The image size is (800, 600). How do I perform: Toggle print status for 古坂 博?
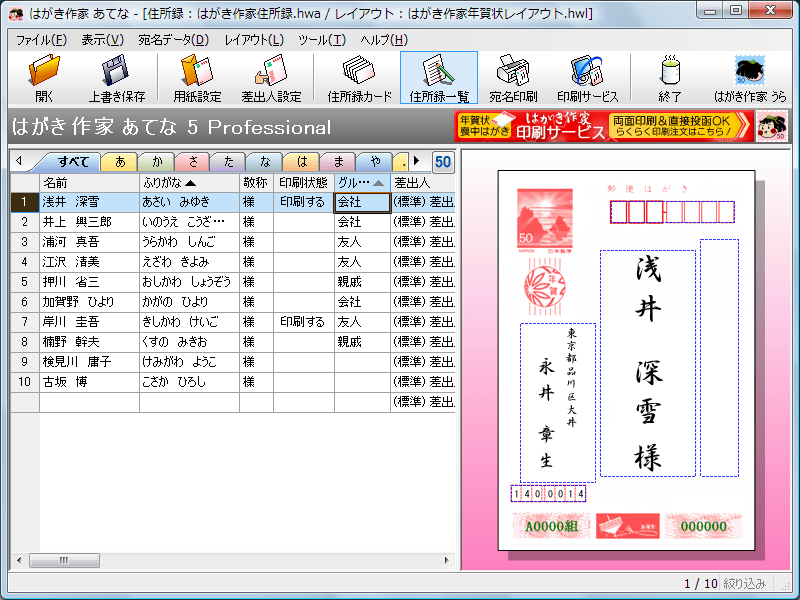pos(304,382)
